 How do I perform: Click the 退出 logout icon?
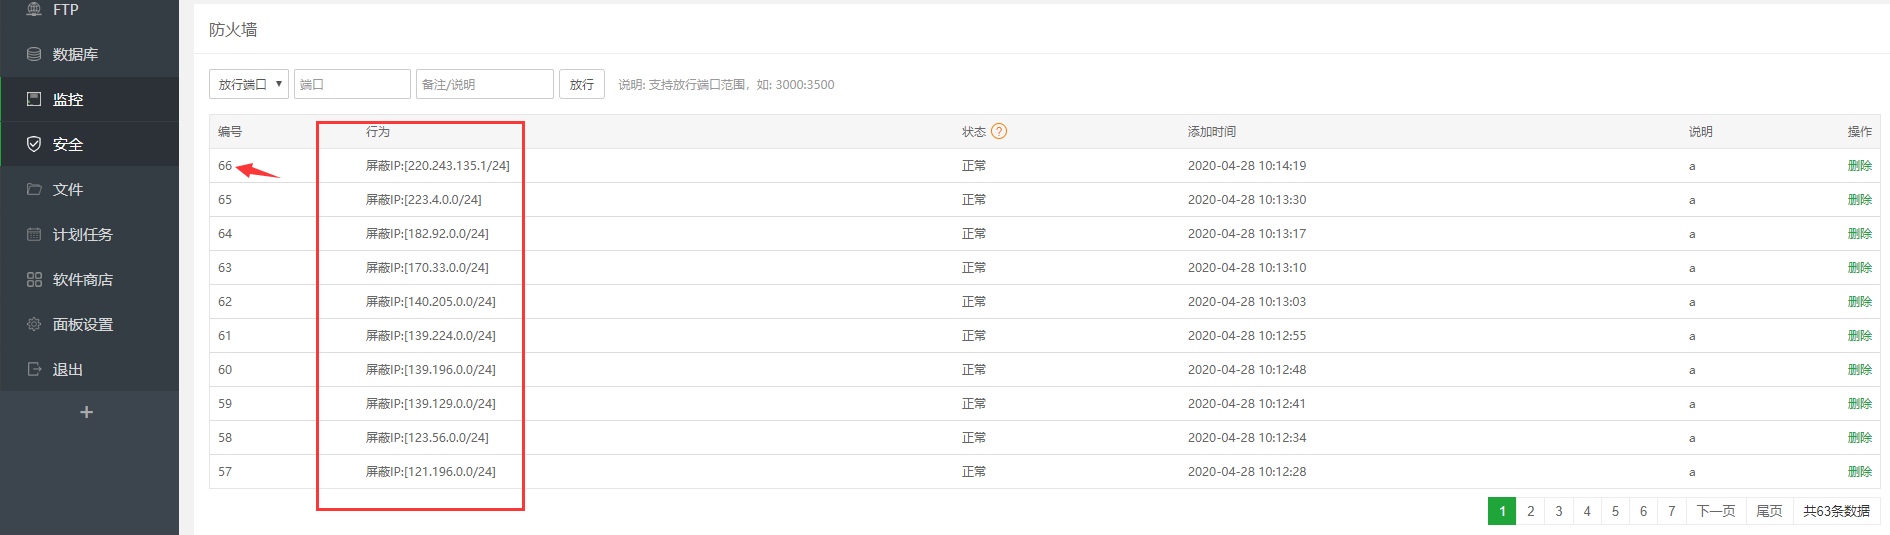pyautogui.click(x=34, y=369)
